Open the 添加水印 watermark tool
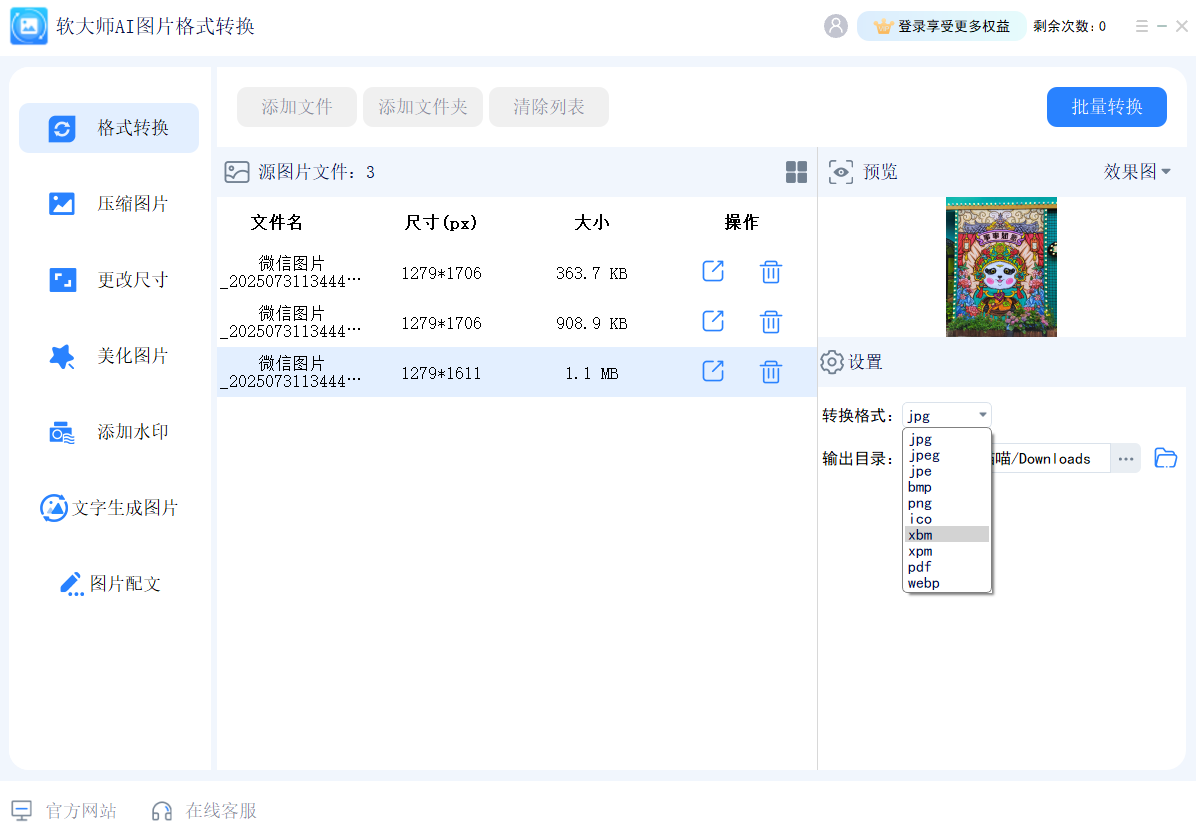This screenshot has width=1196, height=839. coord(108,432)
